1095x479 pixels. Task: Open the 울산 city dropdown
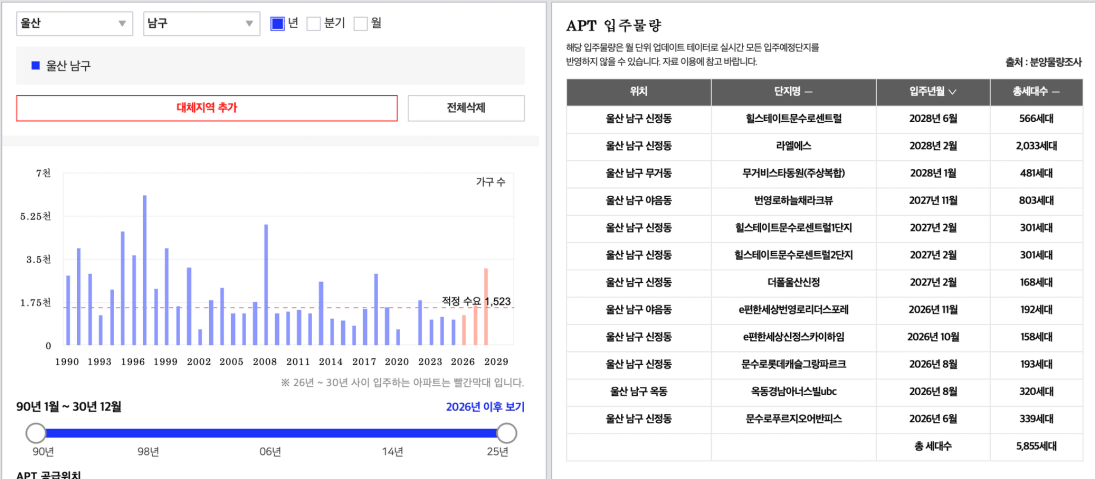point(74,23)
